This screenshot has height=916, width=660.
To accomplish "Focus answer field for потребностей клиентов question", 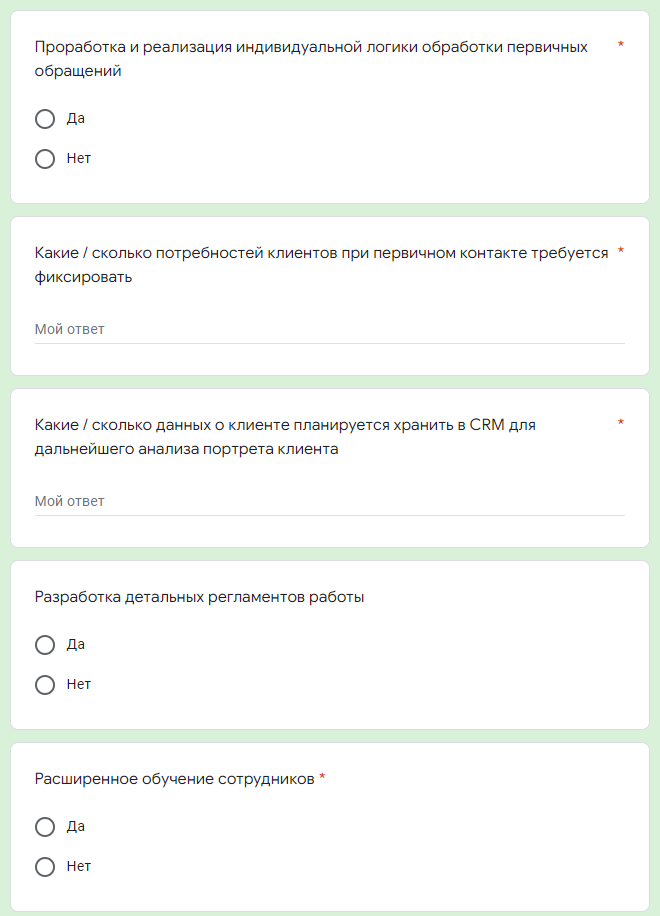I will 329,329.
